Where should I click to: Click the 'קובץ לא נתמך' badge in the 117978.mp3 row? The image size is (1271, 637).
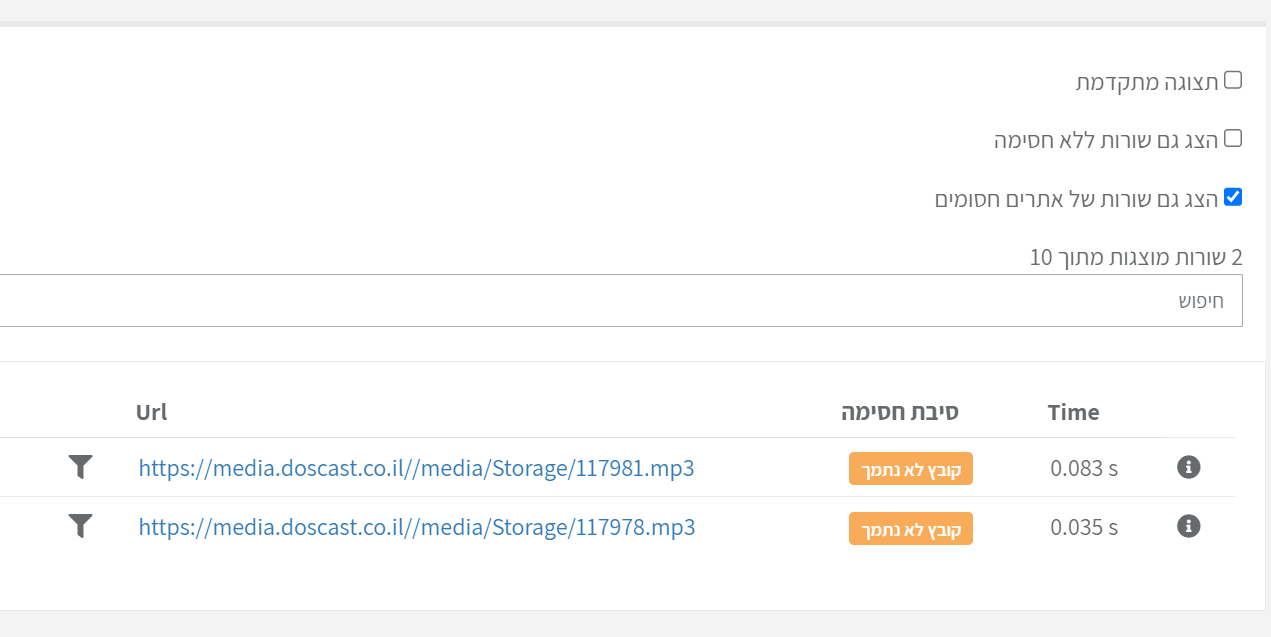[x=911, y=528]
